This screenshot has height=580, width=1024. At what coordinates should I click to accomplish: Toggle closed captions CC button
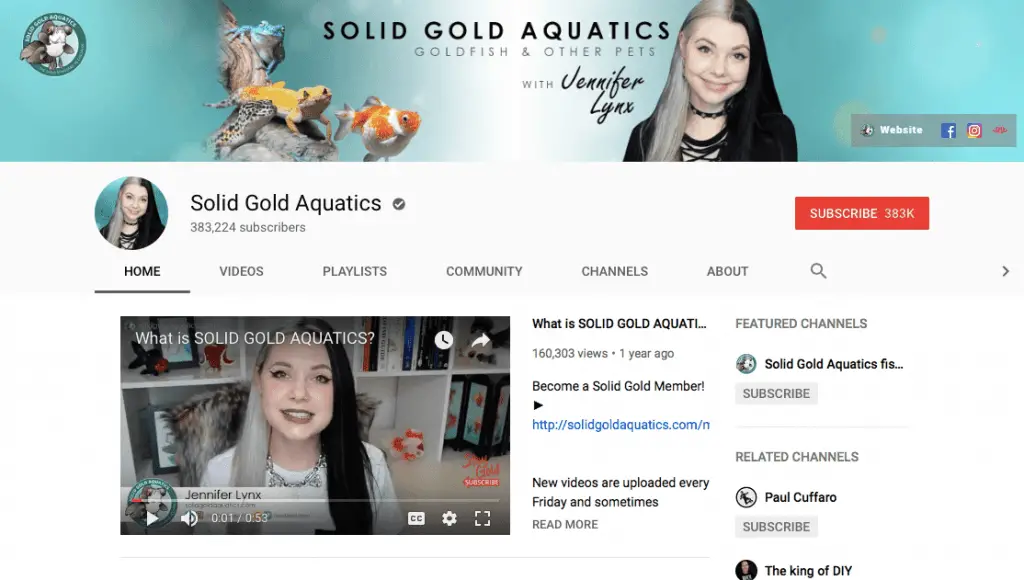click(416, 519)
